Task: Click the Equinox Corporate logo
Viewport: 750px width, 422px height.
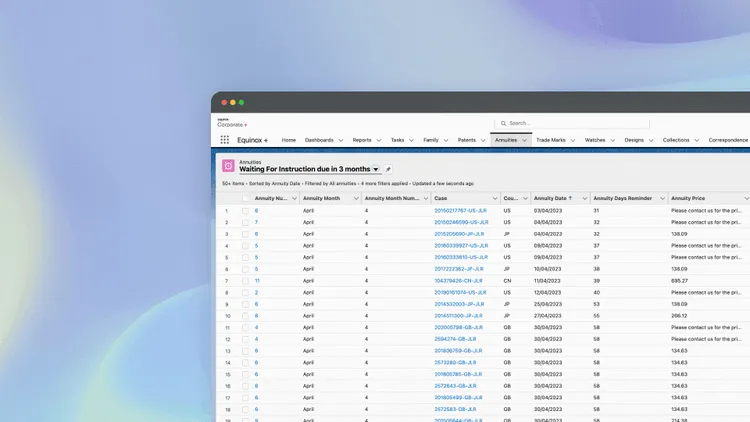Action: (x=232, y=123)
